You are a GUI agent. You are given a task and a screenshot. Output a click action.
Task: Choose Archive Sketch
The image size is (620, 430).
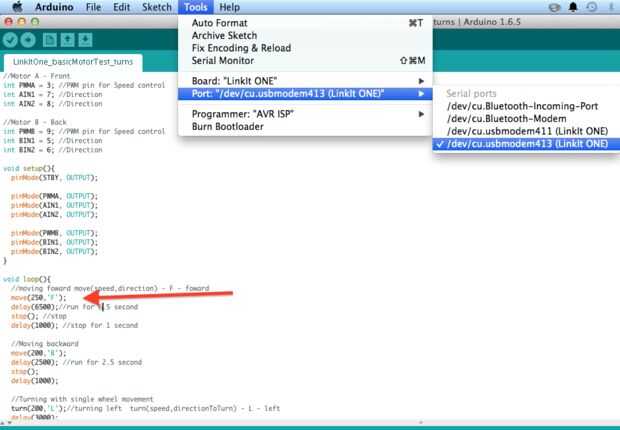coord(305,36)
